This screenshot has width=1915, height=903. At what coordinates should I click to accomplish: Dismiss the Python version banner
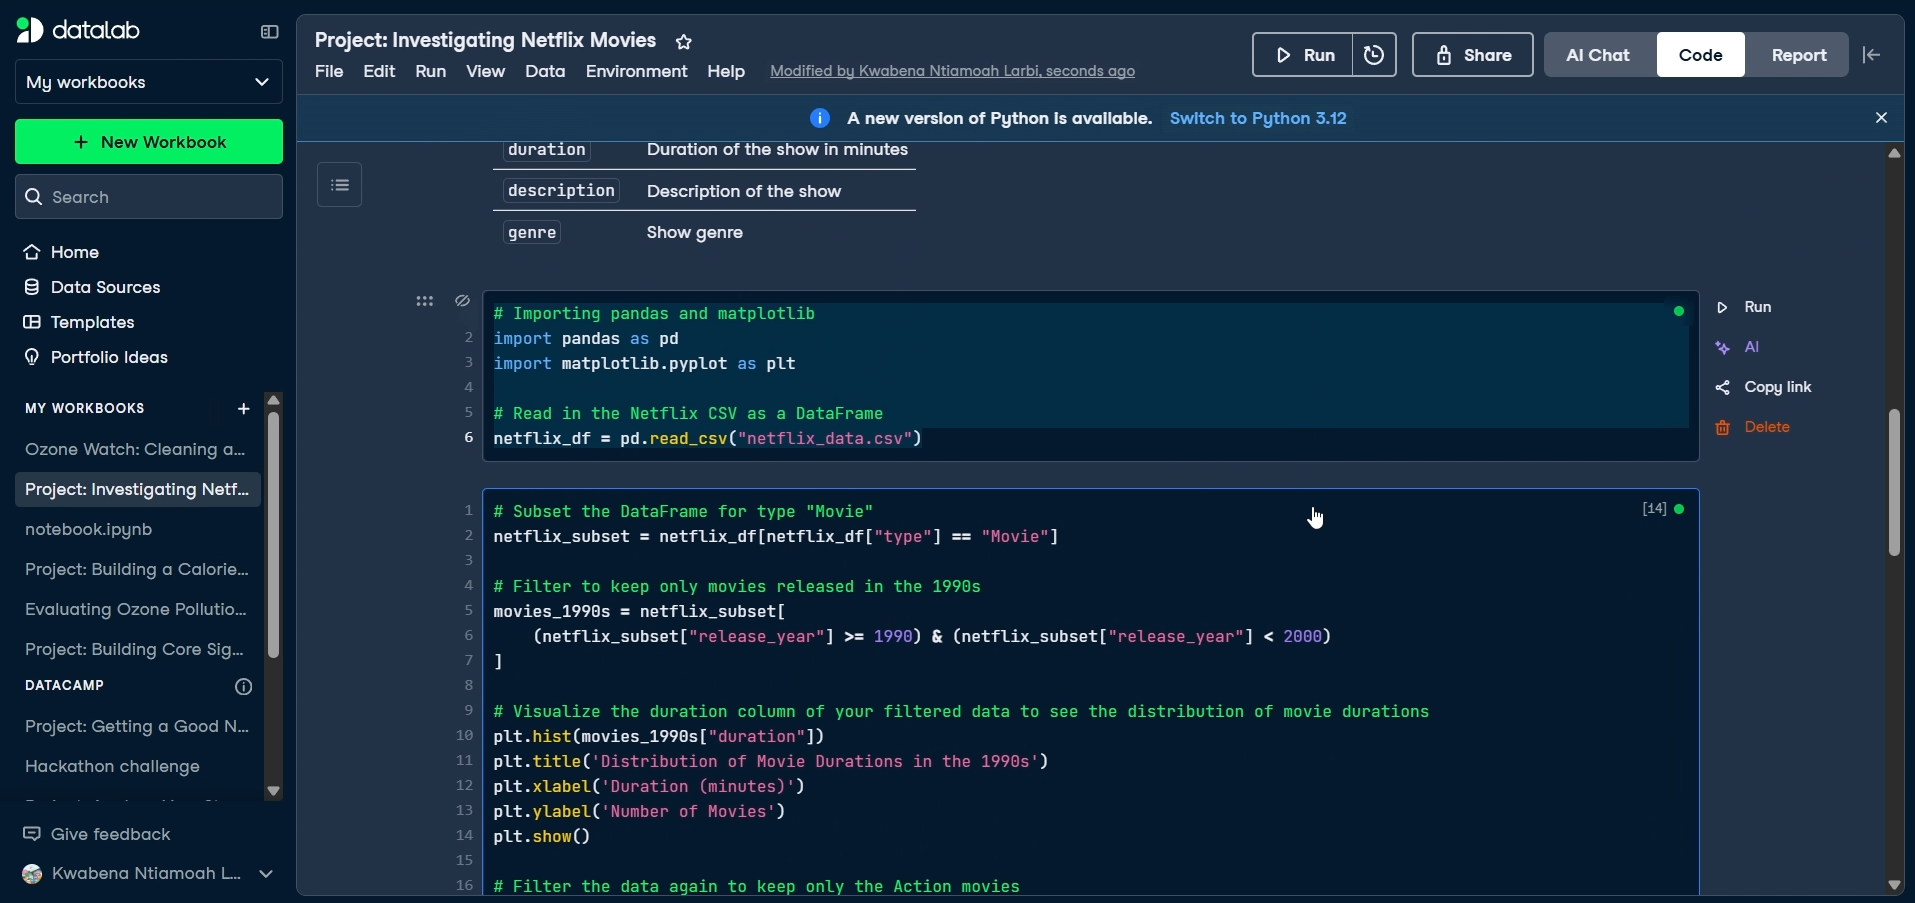(x=1882, y=118)
